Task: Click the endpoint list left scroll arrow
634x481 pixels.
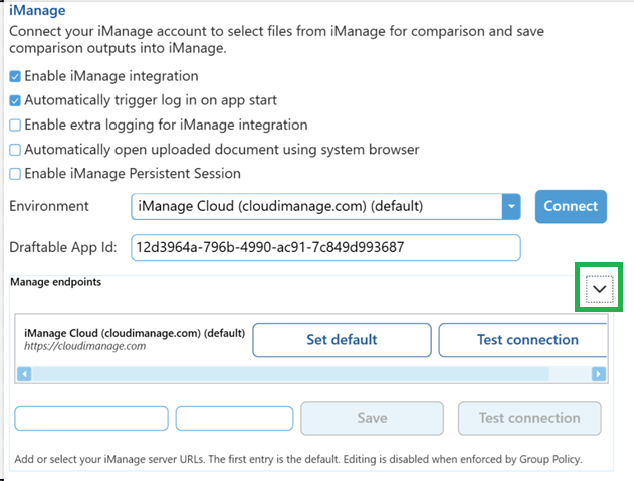Action: pos(24,374)
